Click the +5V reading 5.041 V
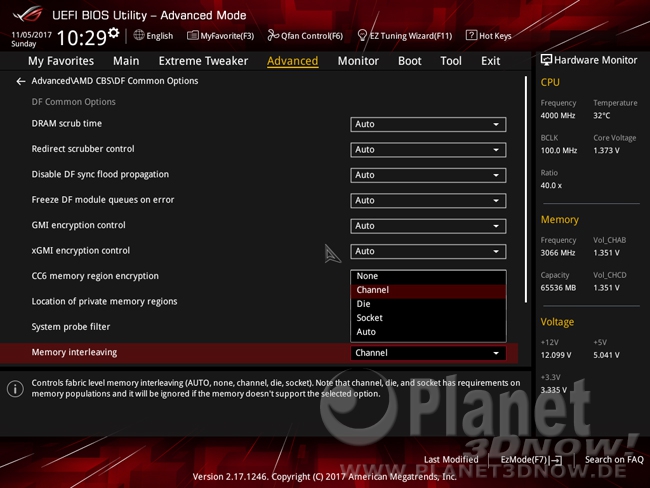This screenshot has width=650, height=488. (606, 355)
